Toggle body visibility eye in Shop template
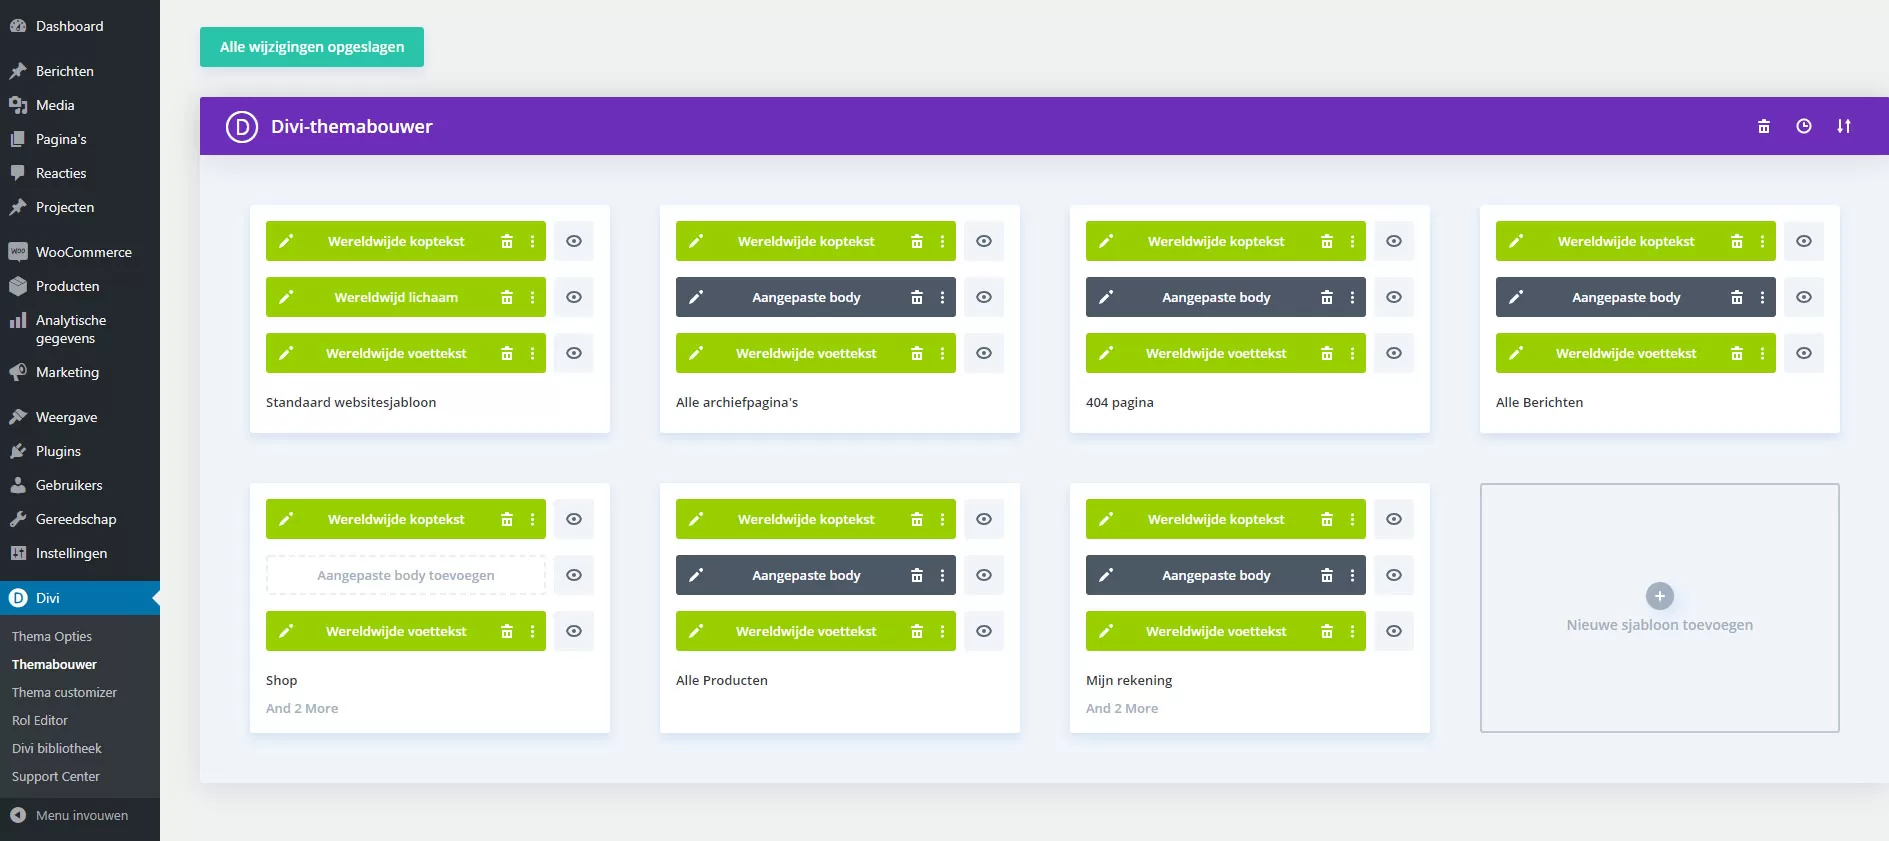Image resolution: width=1889 pixels, height=841 pixels. tap(574, 575)
